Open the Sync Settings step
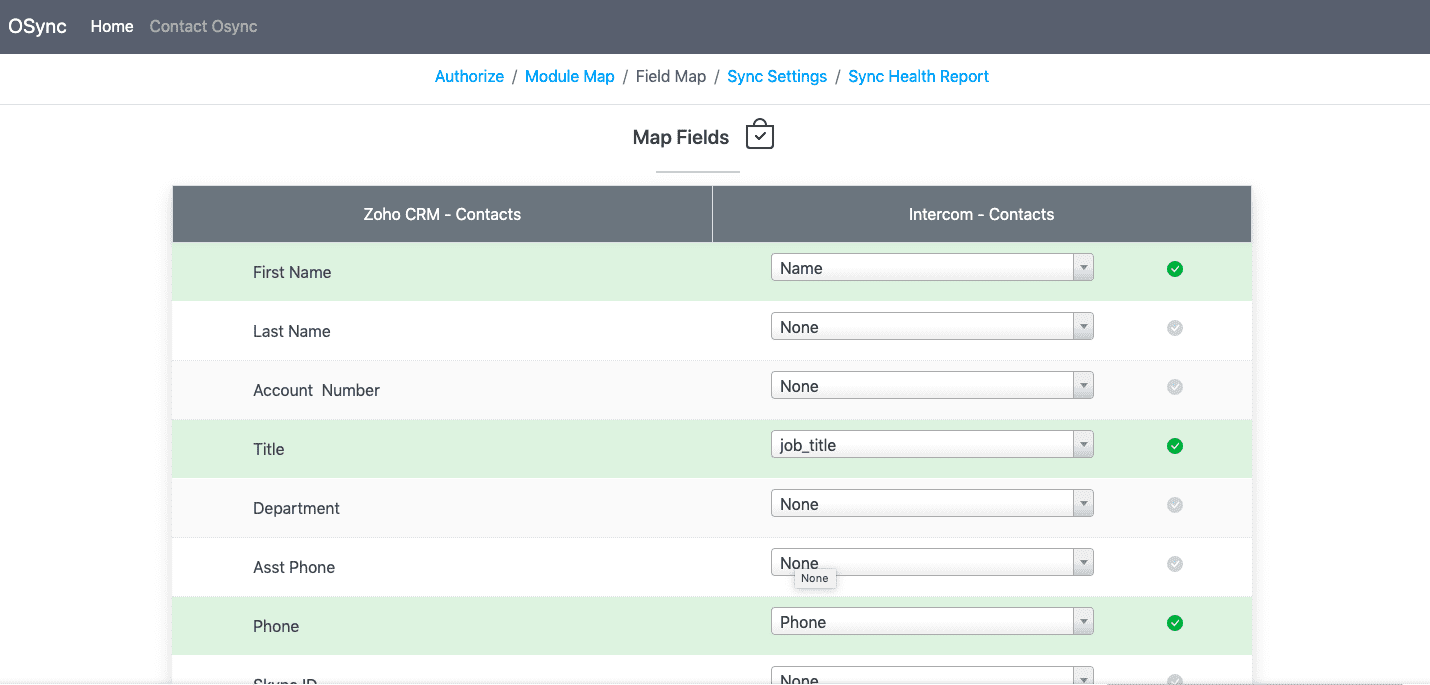Screen dimensions: 1430x685 click(777, 77)
